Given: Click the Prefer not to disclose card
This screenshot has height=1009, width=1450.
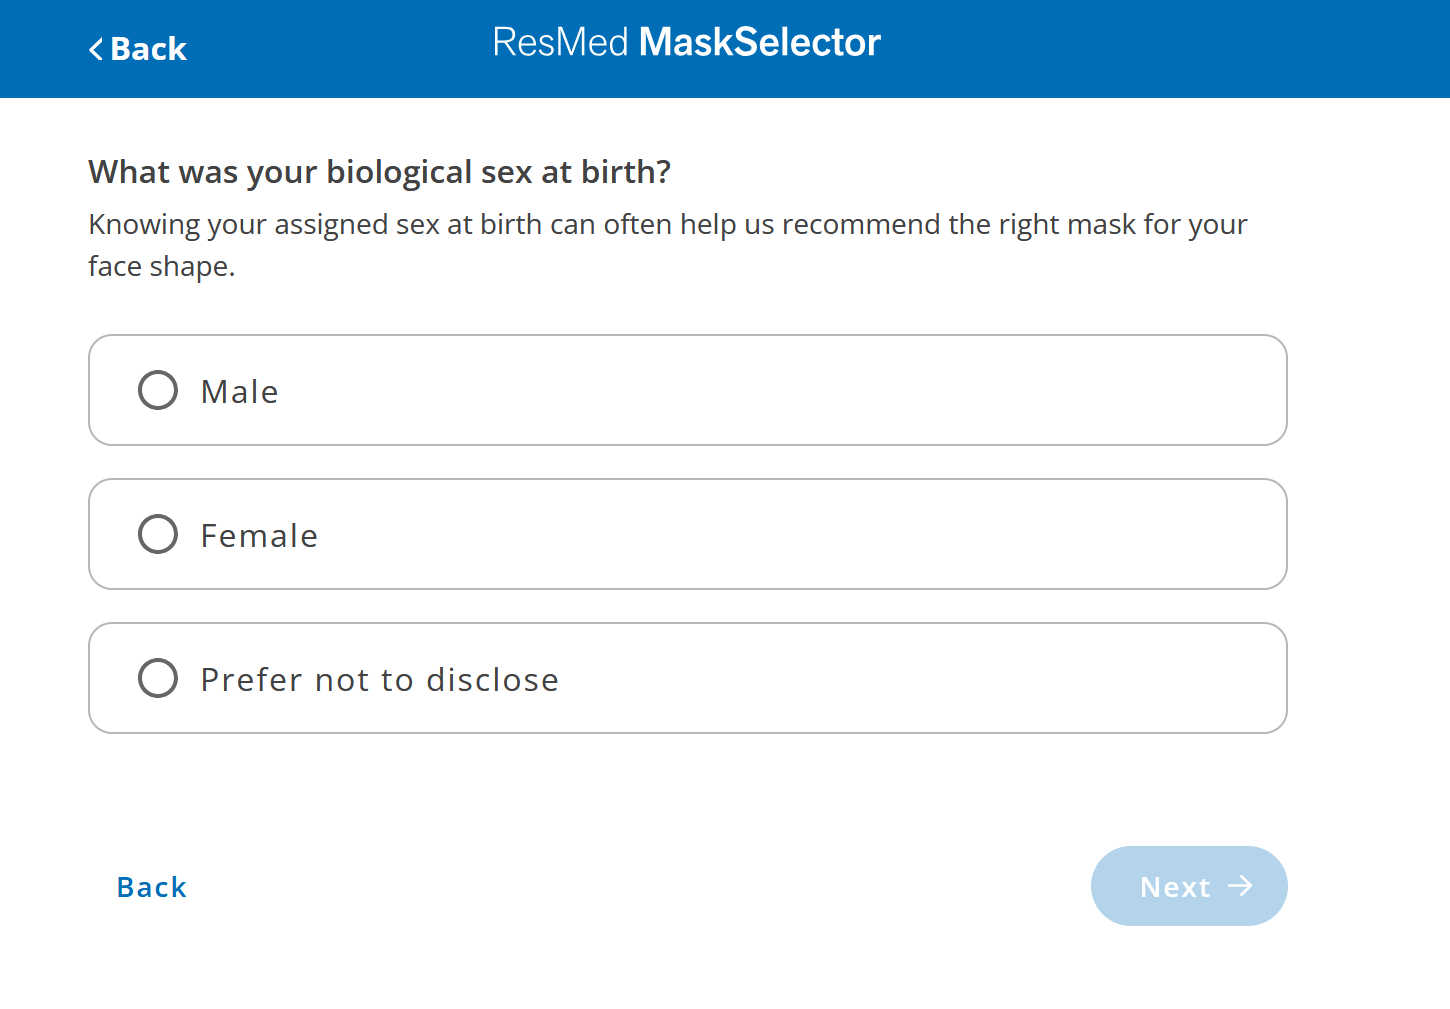Looking at the screenshot, I should coord(688,678).
